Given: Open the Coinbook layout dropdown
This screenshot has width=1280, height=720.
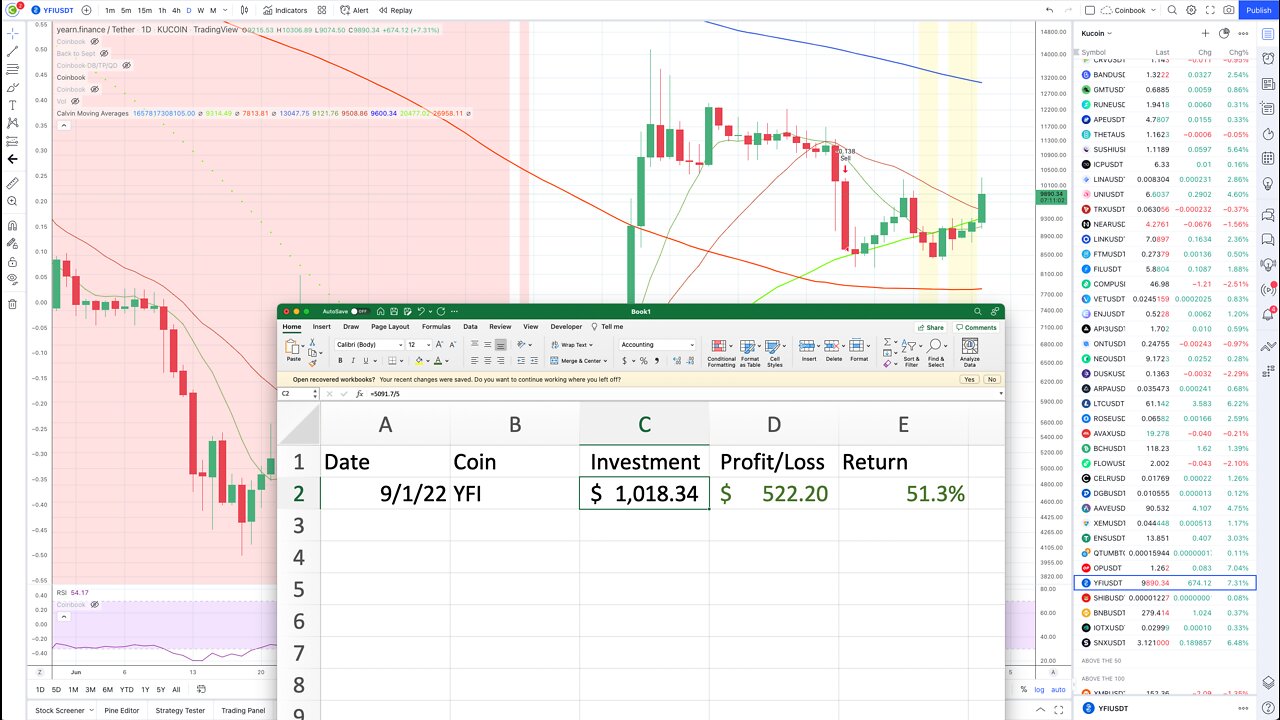Looking at the screenshot, I should click(1129, 10).
